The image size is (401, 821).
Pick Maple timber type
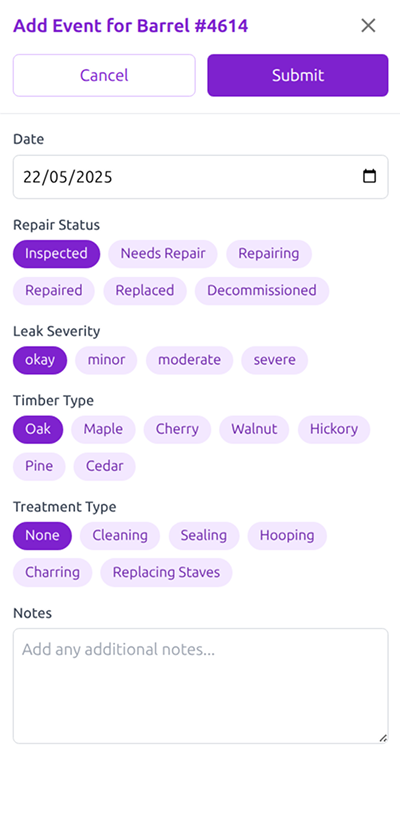coord(103,430)
